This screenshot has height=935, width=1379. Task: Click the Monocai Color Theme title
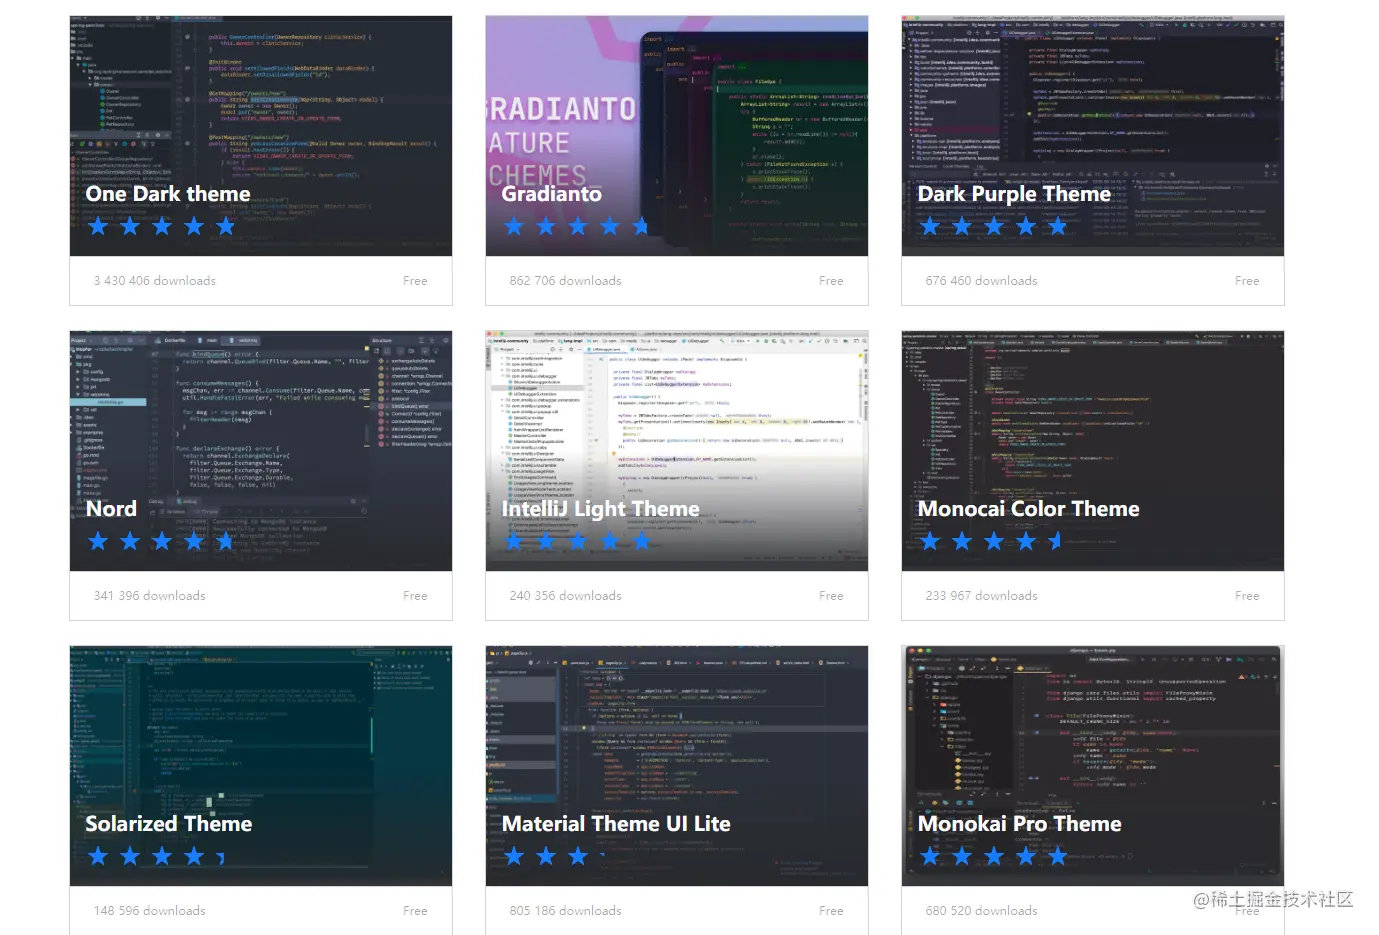tap(1028, 509)
